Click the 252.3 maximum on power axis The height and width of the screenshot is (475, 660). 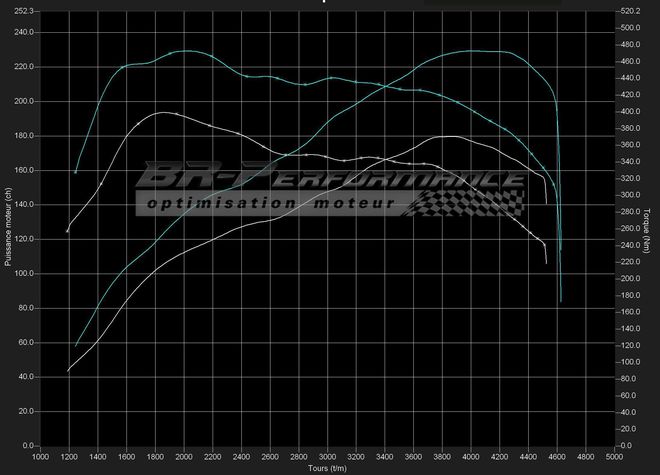pyautogui.click(x=24, y=11)
